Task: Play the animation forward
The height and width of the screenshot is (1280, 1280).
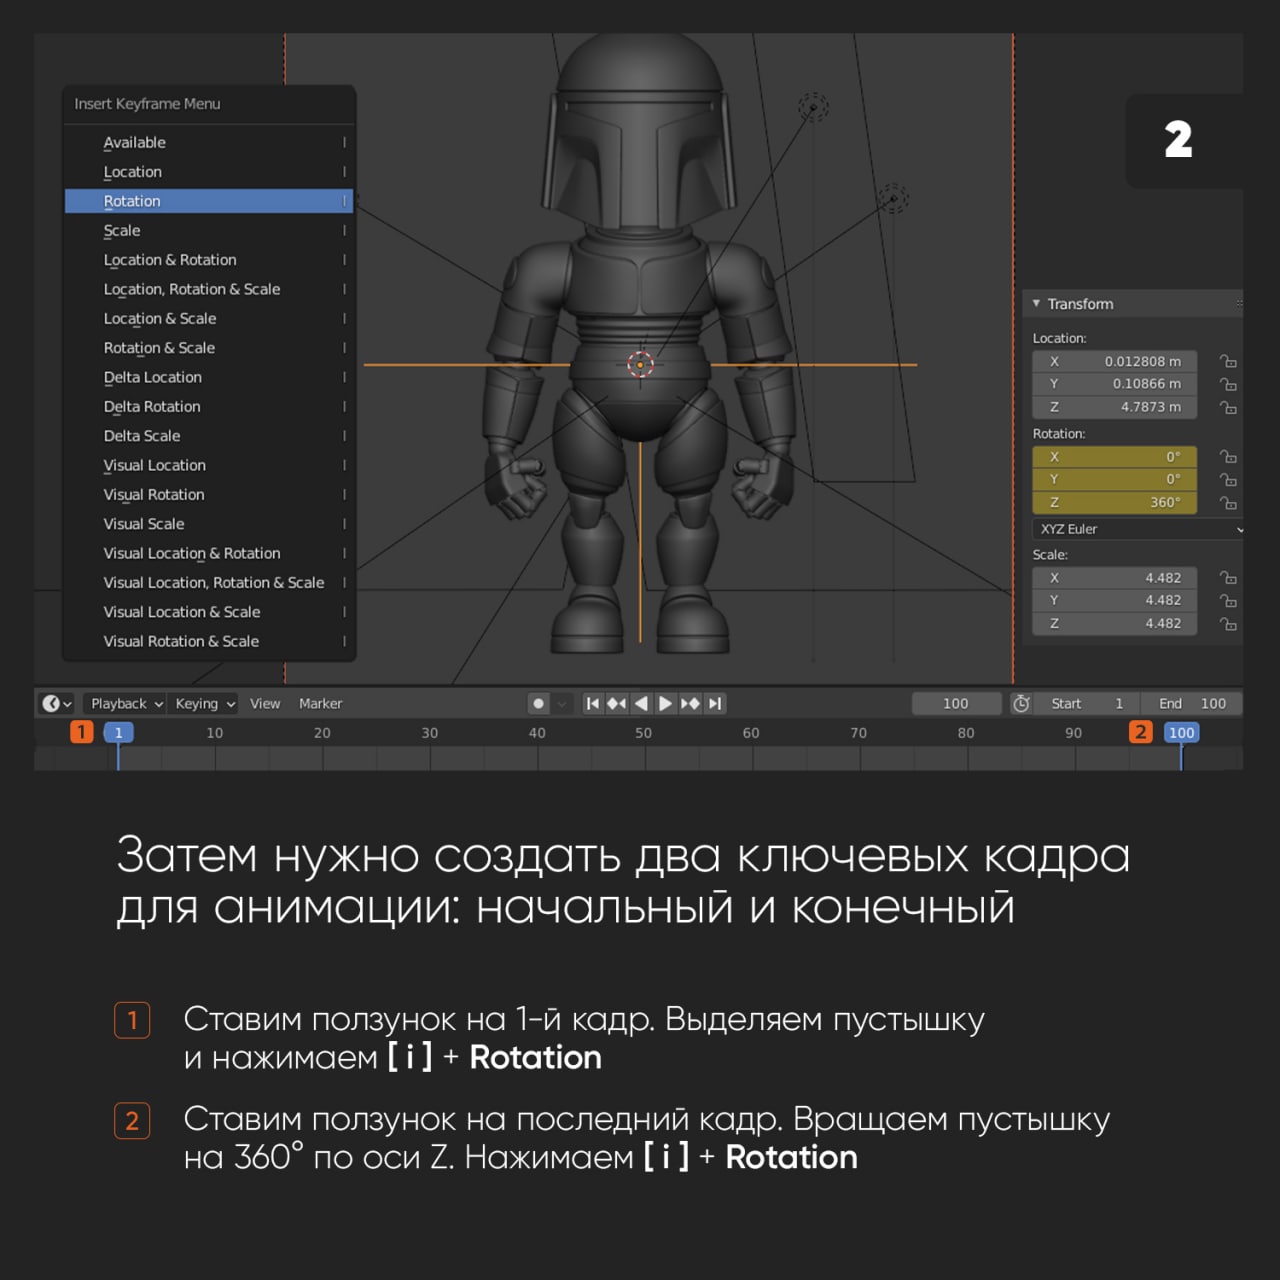Action: coord(665,704)
